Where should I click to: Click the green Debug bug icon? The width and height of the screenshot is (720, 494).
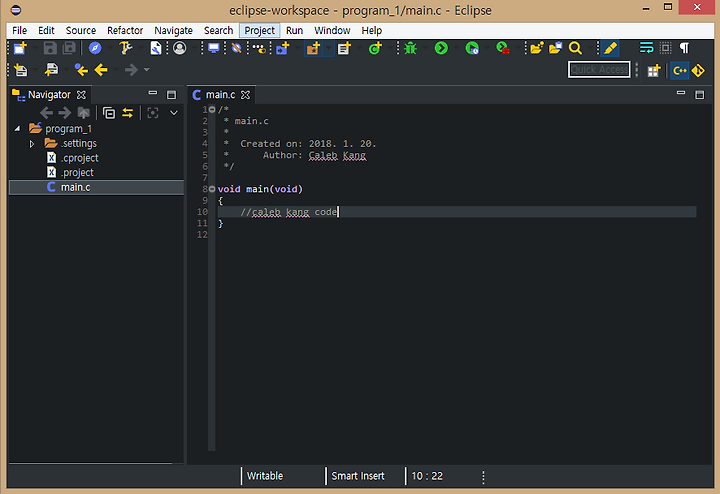tap(411, 48)
